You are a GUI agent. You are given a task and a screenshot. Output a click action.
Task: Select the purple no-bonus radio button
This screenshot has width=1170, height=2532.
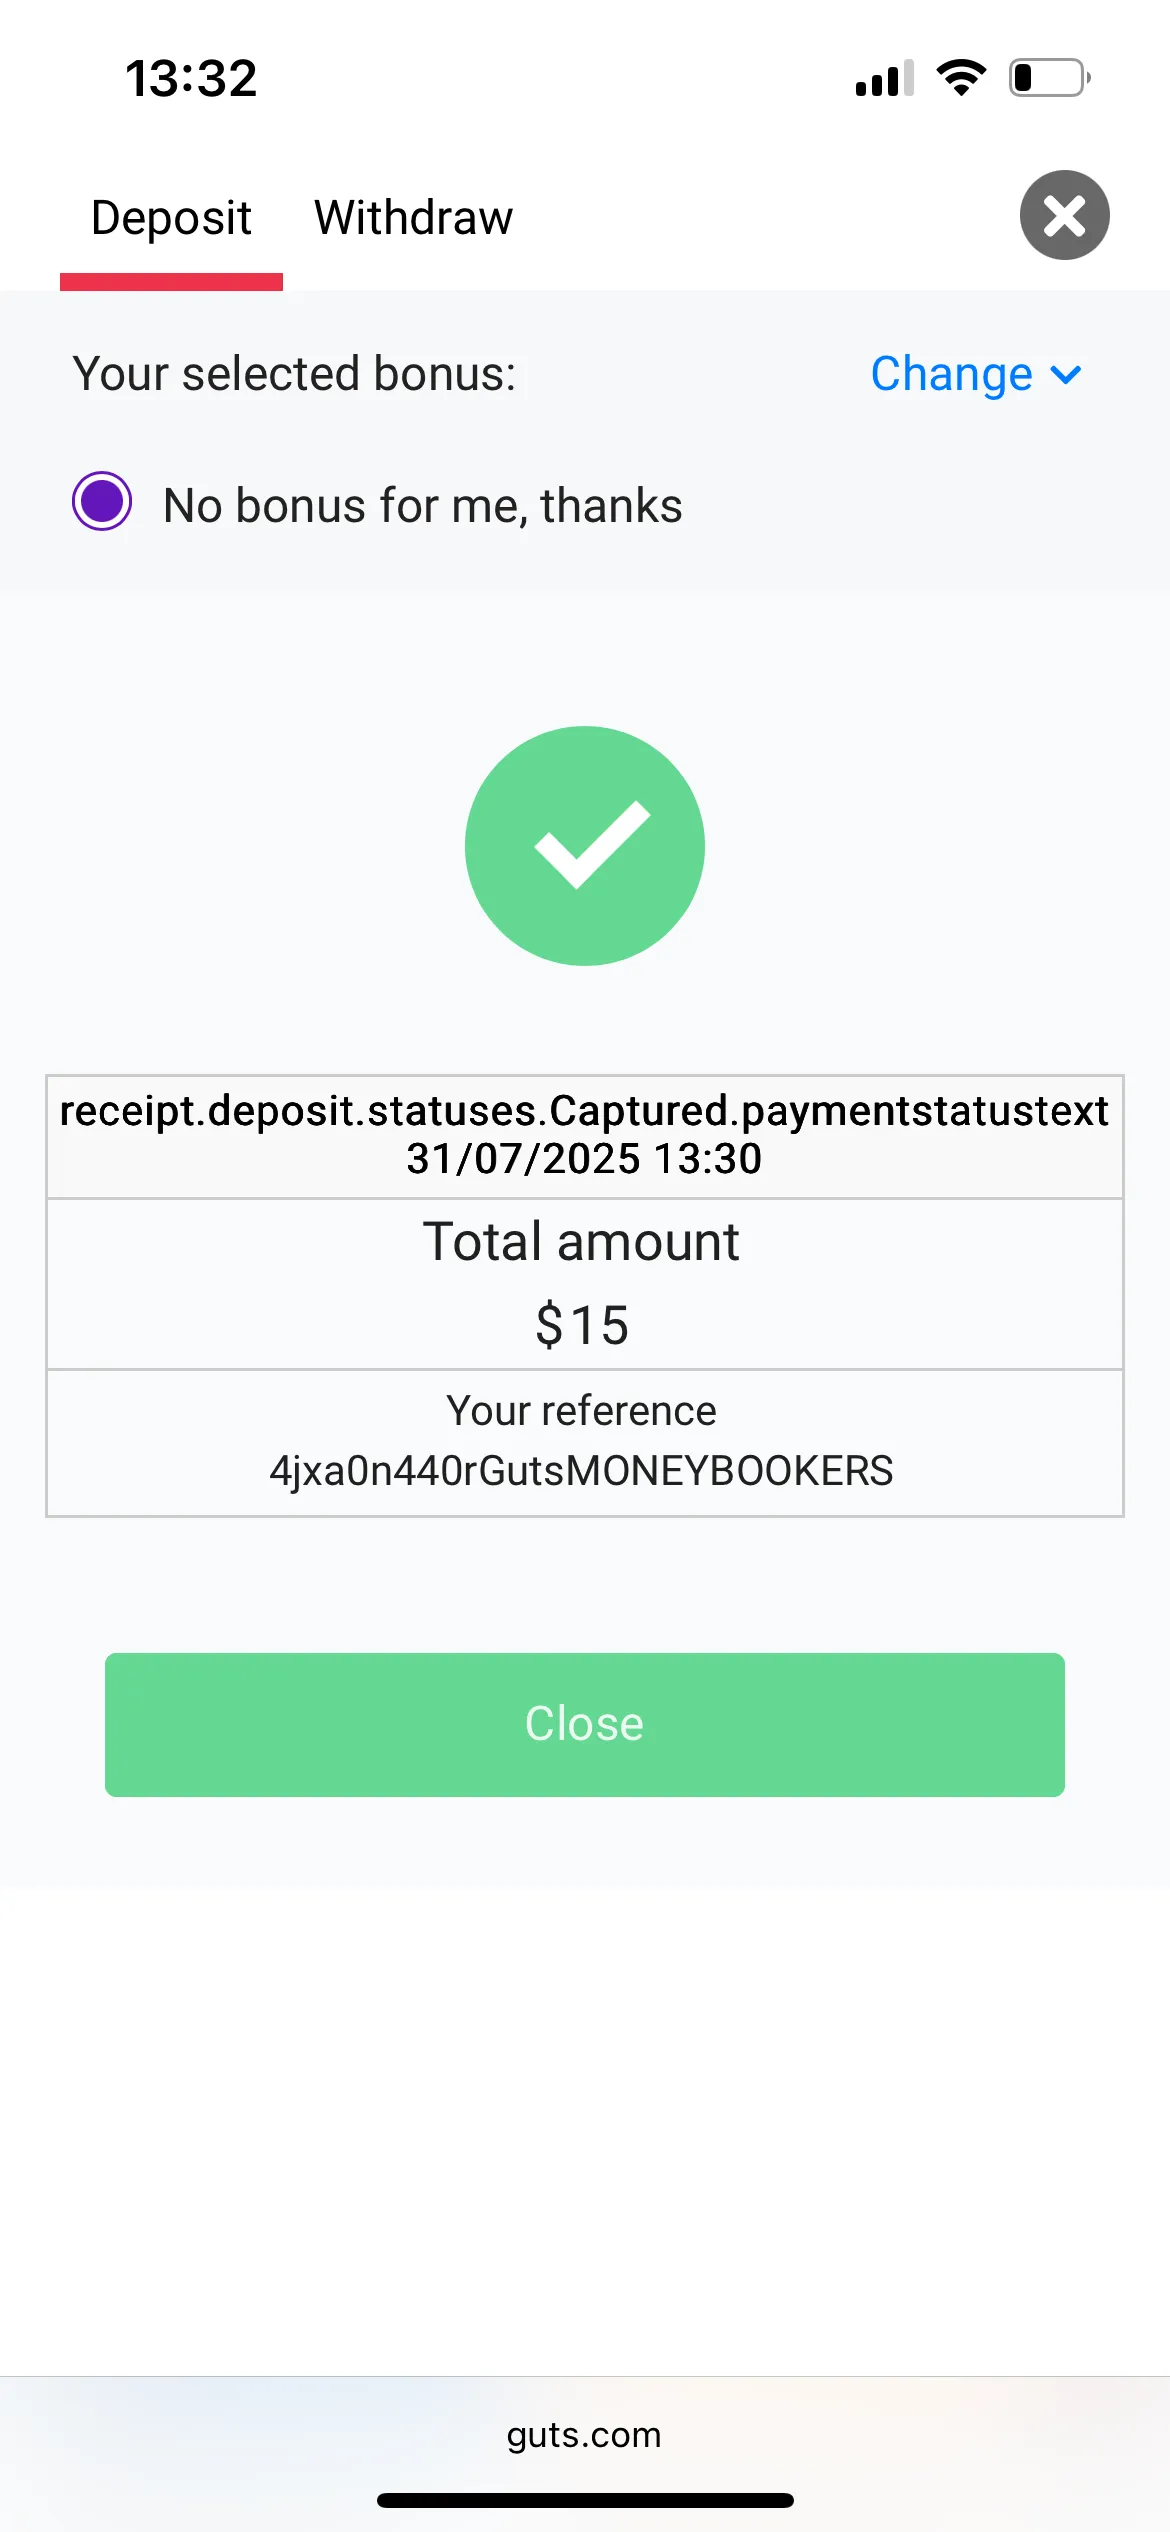pyautogui.click(x=102, y=501)
